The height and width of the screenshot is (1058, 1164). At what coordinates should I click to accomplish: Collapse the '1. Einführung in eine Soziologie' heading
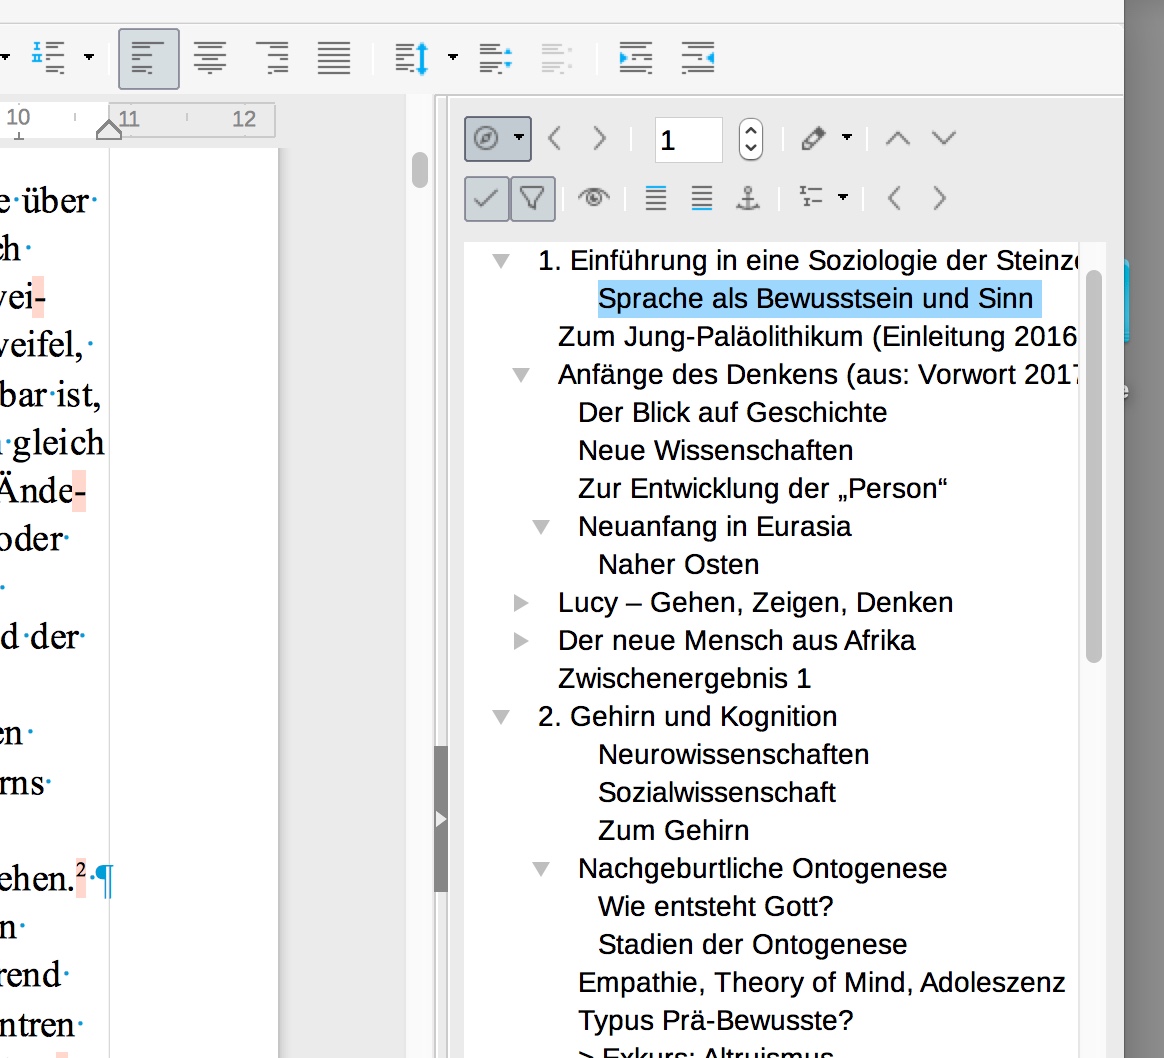point(501,261)
